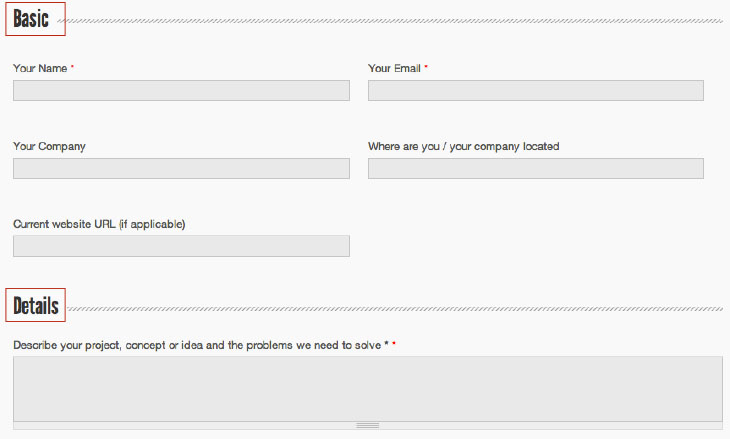Focus the Current website URL field
Image resolution: width=730 pixels, height=439 pixels.
[x=181, y=246]
